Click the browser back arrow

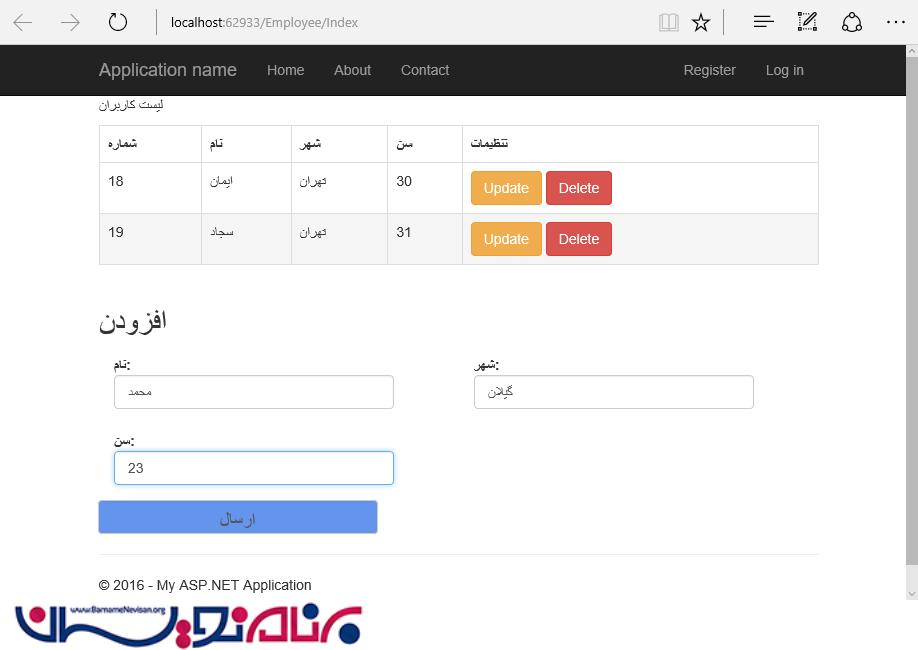click(23, 23)
